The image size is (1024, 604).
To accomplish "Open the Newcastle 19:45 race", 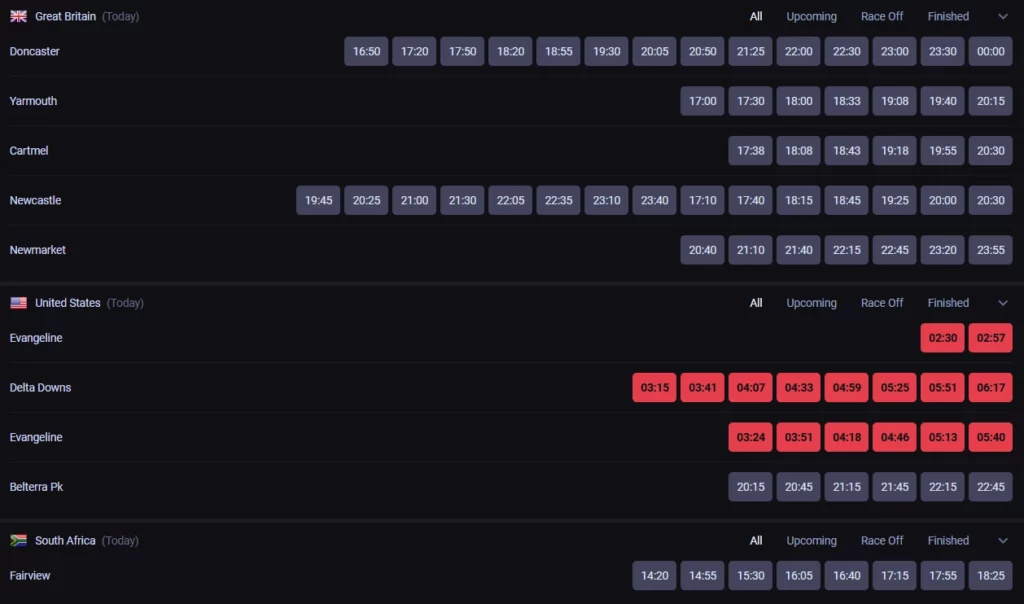I will point(318,200).
